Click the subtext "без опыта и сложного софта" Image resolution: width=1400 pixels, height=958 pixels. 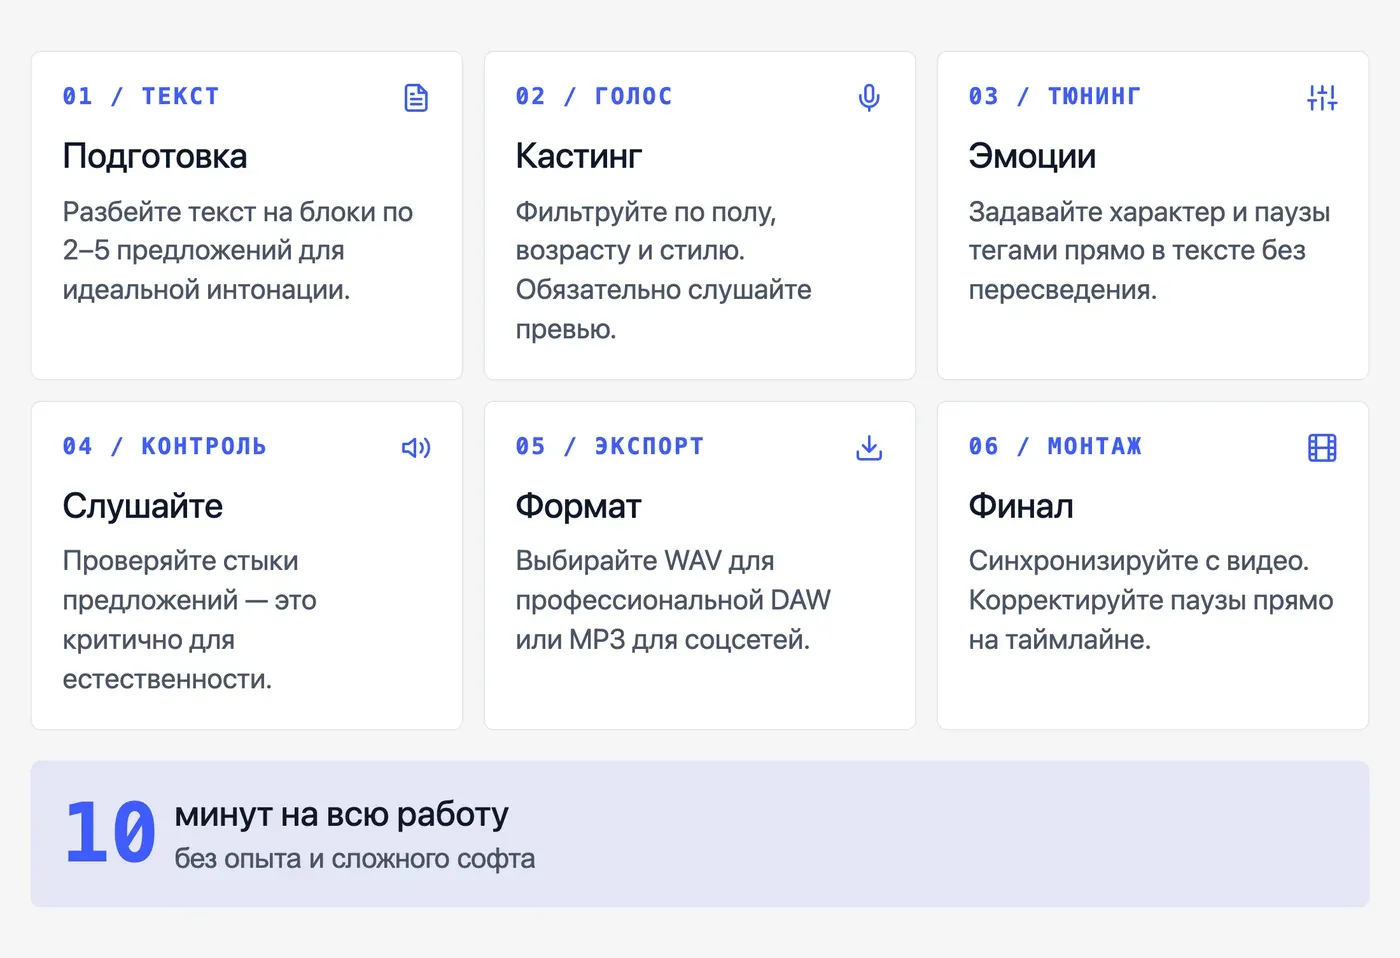355,859
